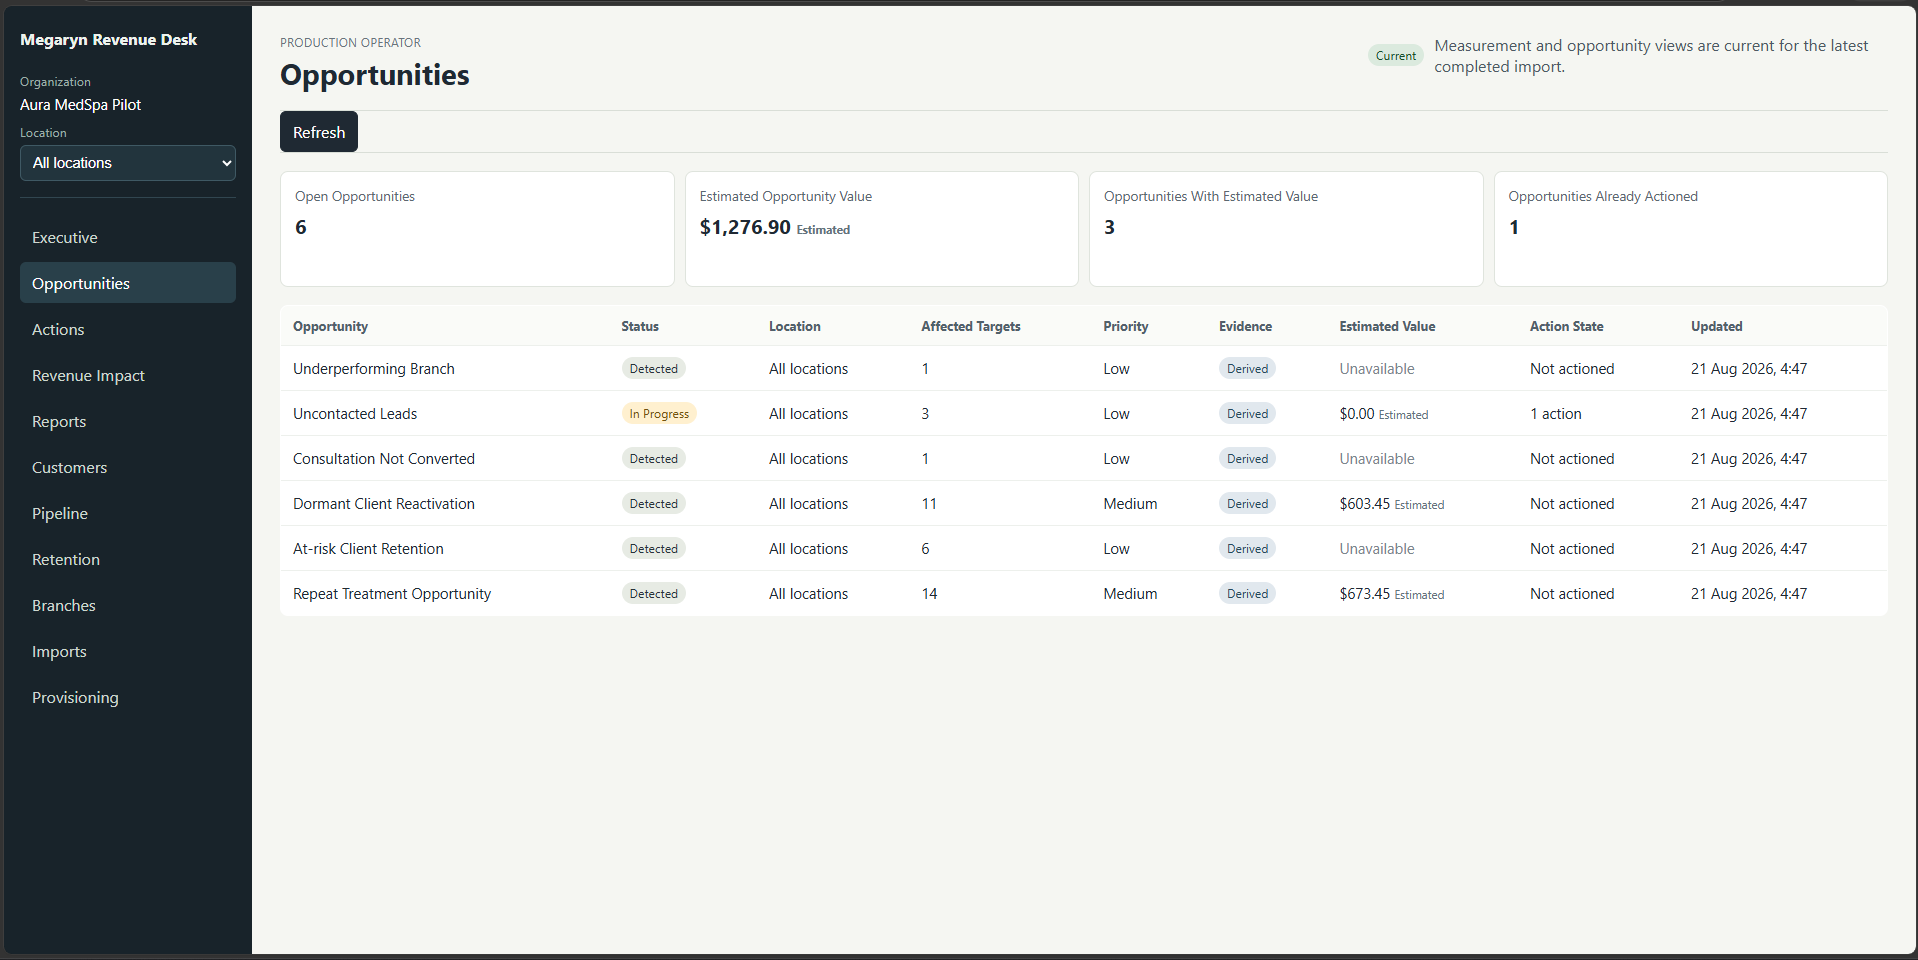Viewport: 1918px width, 960px height.
Task: Open Pipeline in sidebar
Action: 128,513
